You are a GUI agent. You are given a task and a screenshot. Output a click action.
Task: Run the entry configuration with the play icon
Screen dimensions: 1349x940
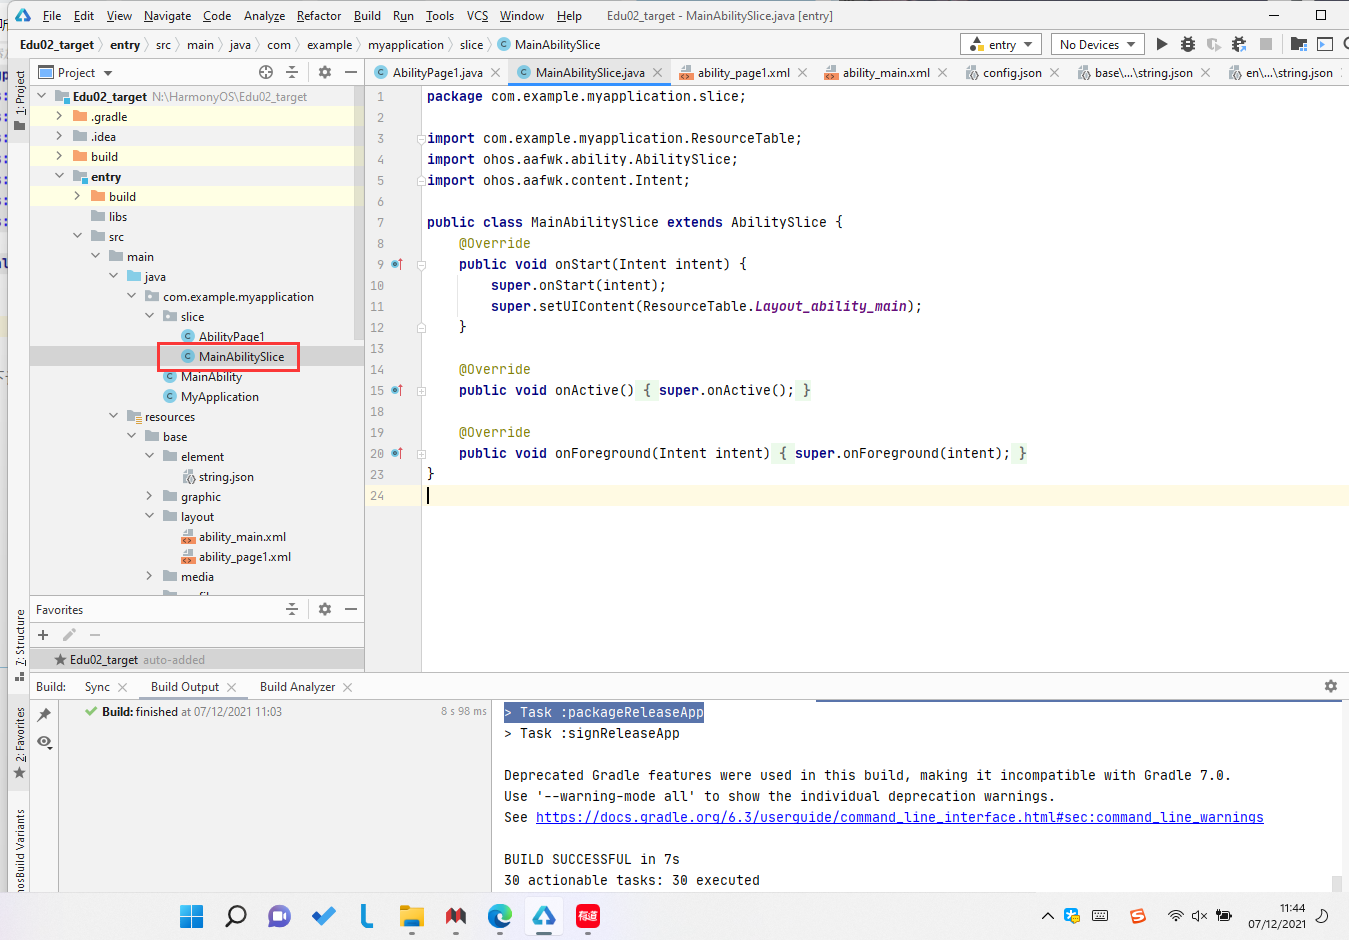click(x=1161, y=44)
